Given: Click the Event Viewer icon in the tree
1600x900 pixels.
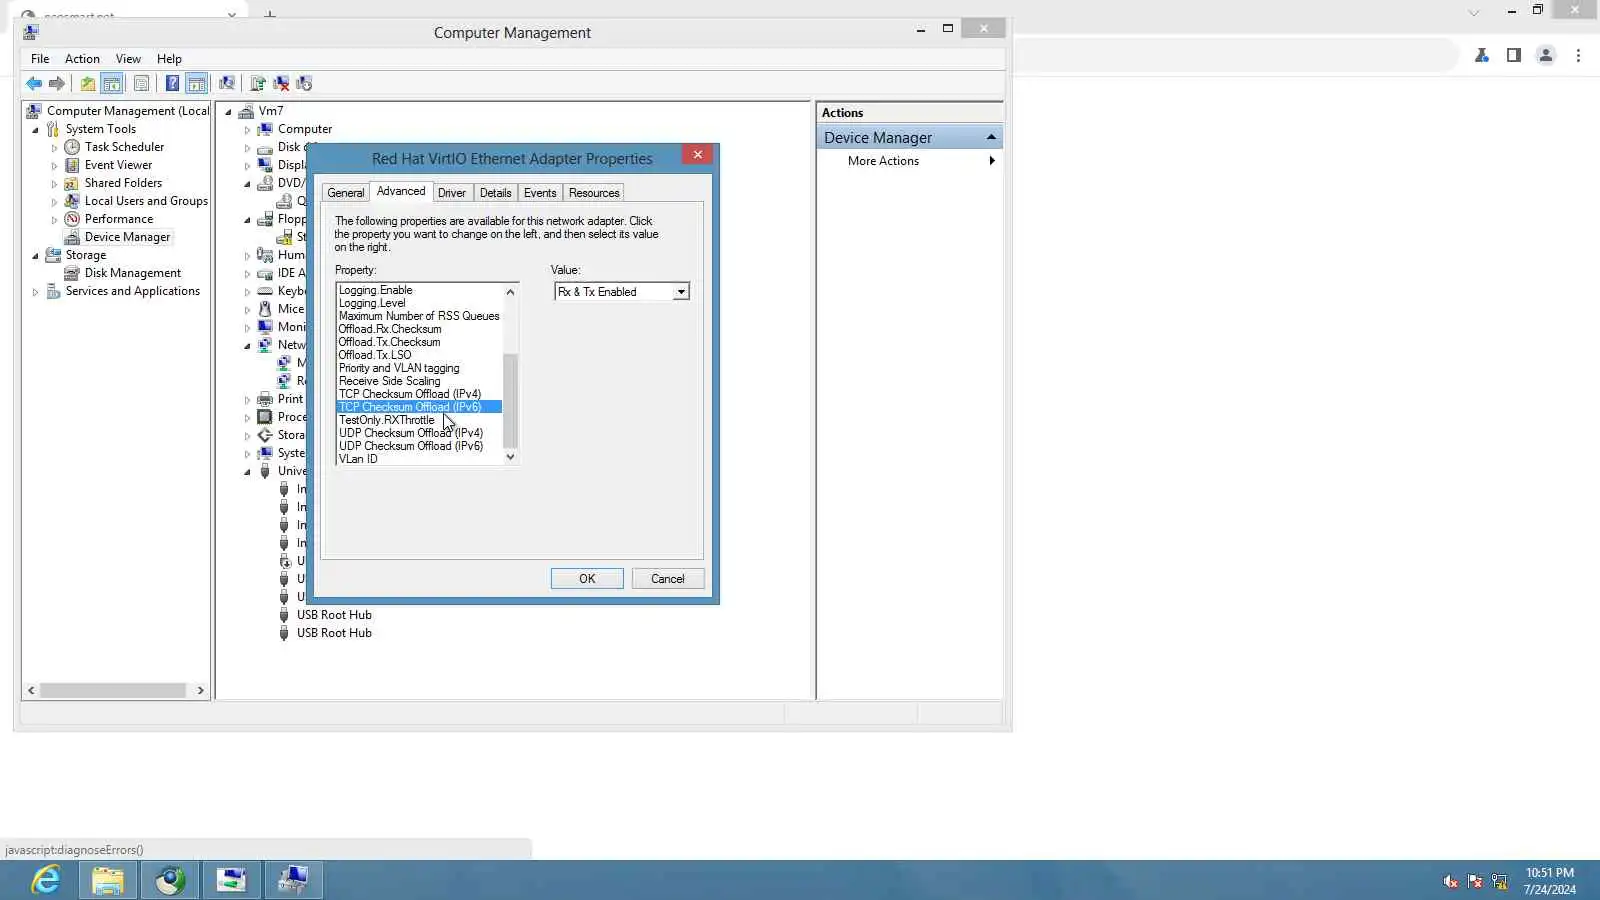Looking at the screenshot, I should pyautogui.click(x=72, y=165).
